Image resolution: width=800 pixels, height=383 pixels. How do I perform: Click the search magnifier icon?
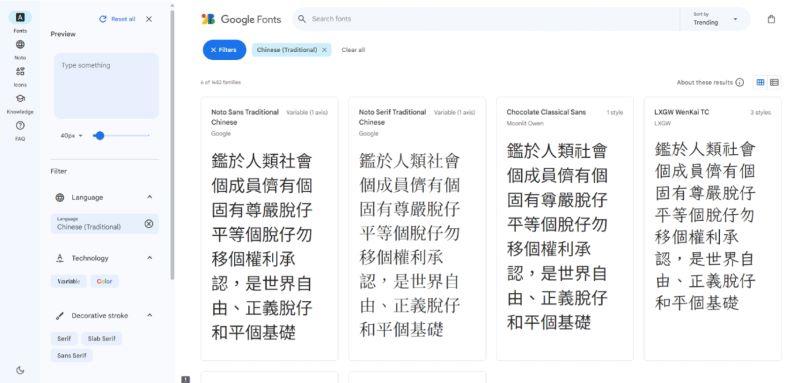point(302,19)
